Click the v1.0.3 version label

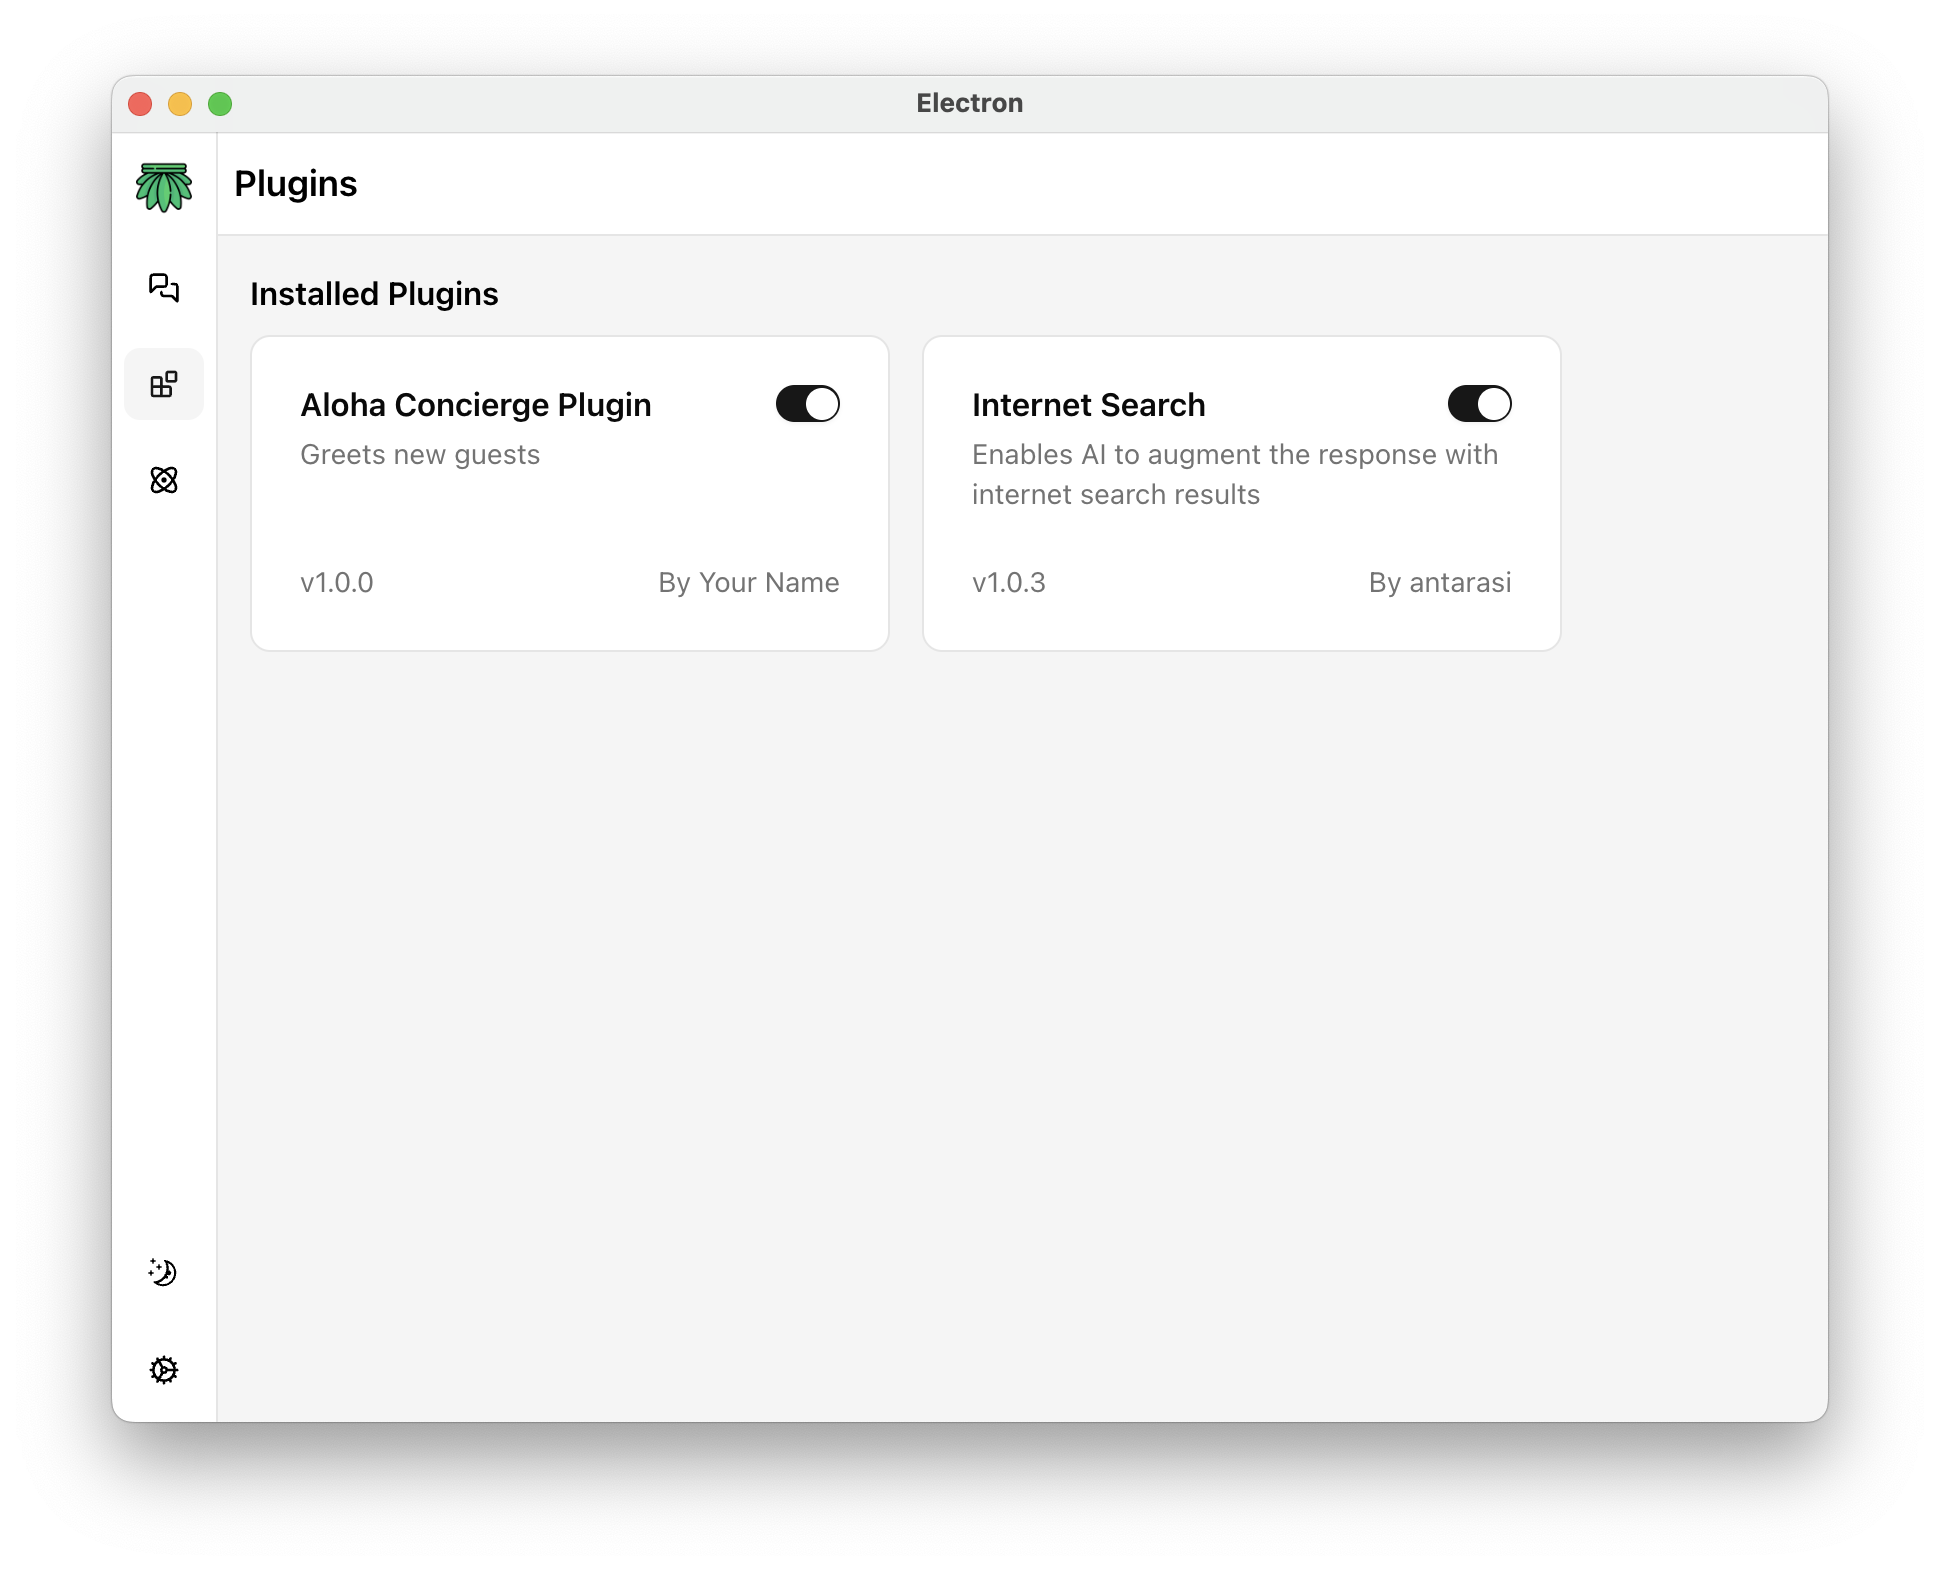pyautogui.click(x=1009, y=583)
